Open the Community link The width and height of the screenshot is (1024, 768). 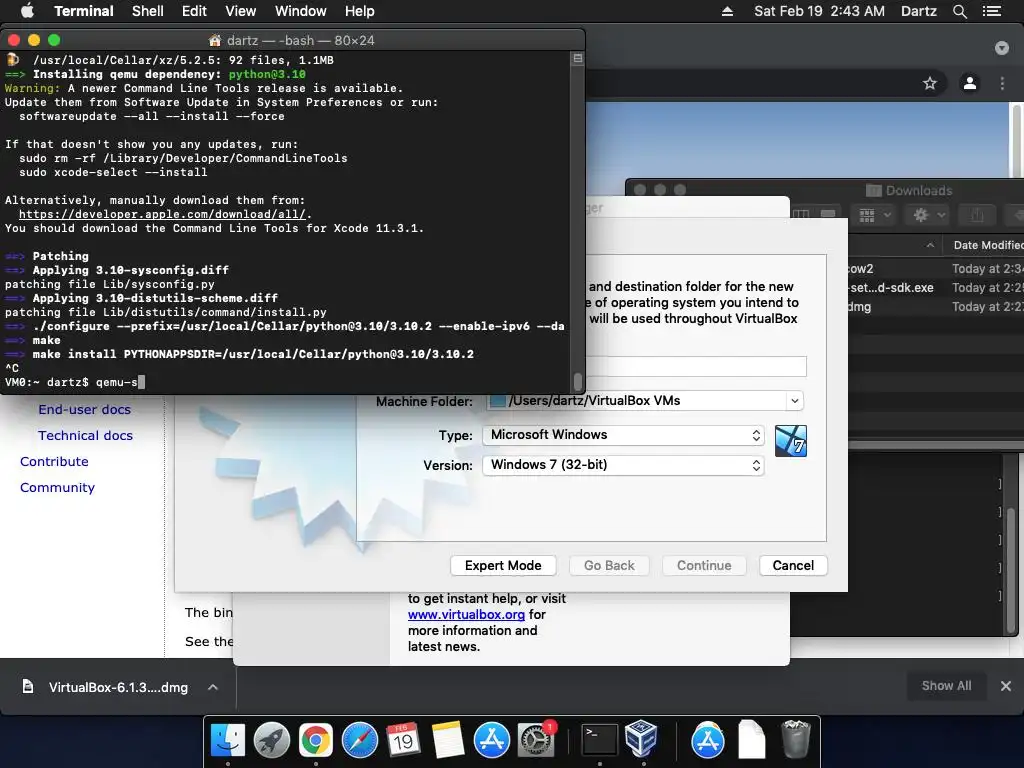pyautogui.click(x=57, y=488)
